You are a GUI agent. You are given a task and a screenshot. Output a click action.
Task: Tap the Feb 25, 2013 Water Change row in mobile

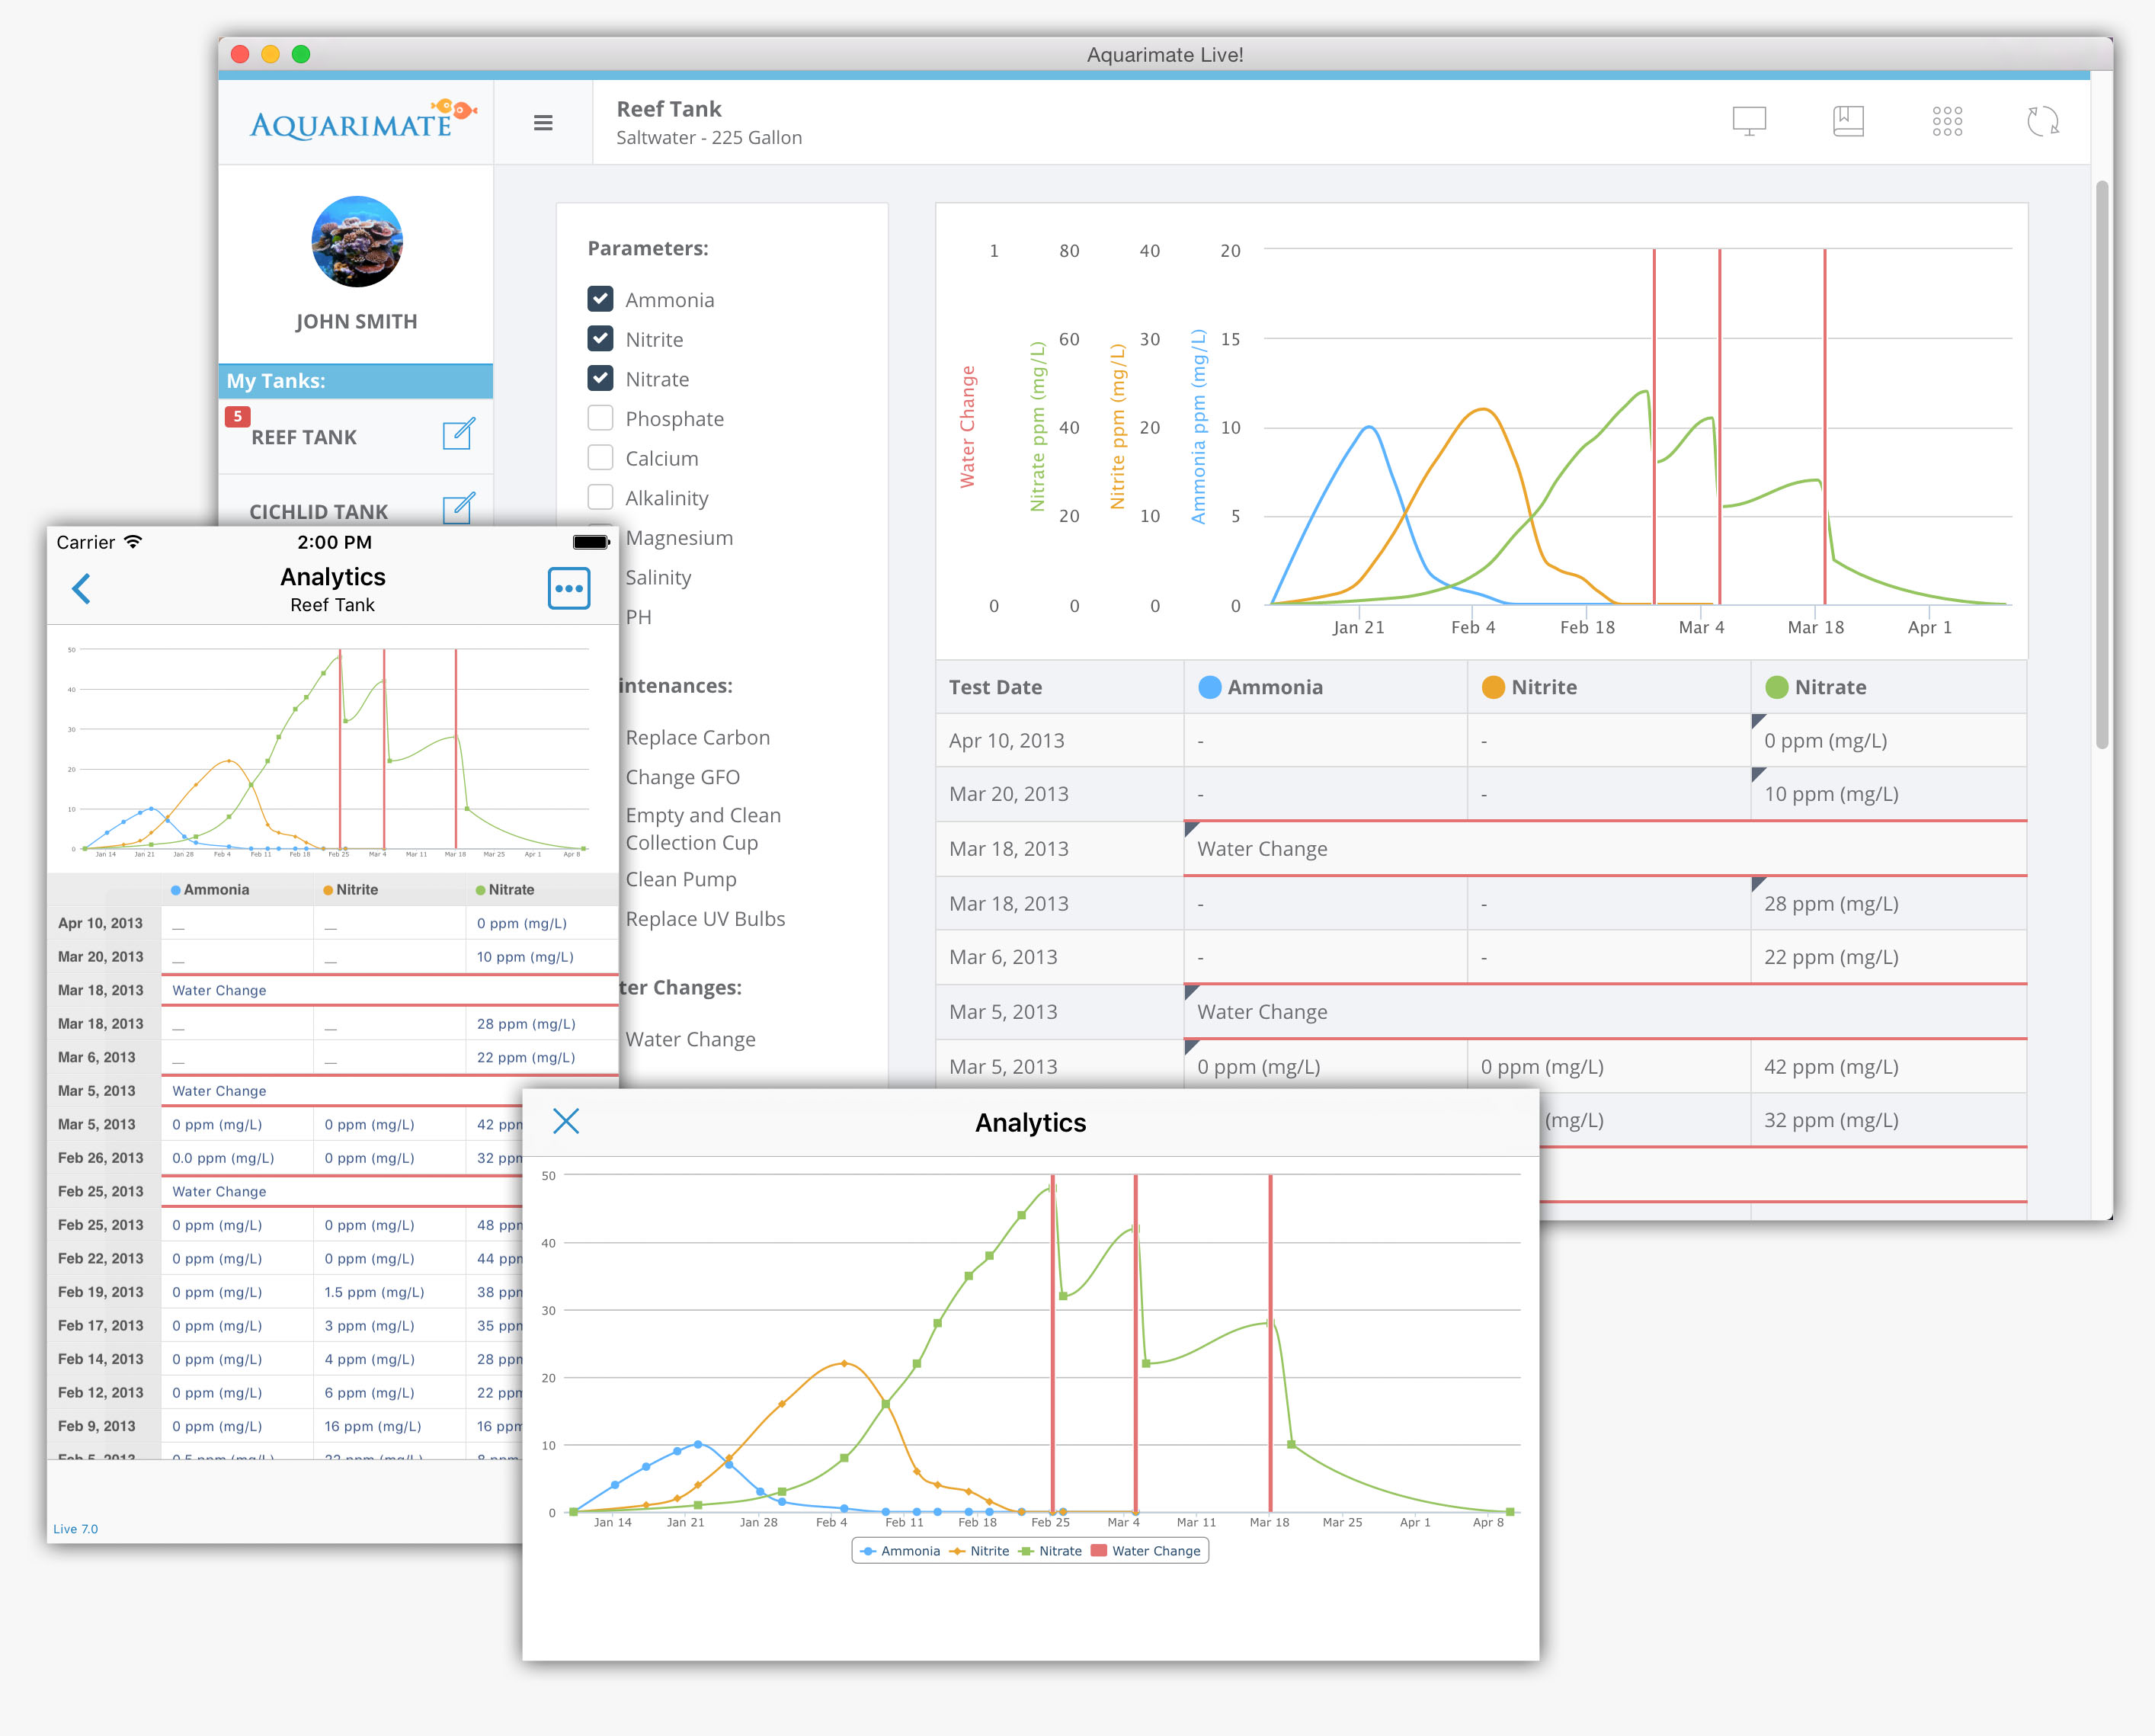285,1191
